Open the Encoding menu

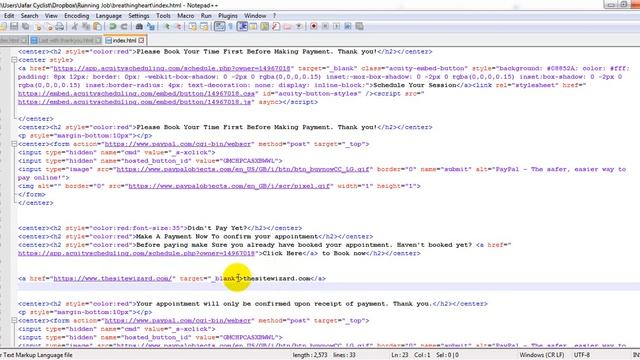tap(76, 16)
